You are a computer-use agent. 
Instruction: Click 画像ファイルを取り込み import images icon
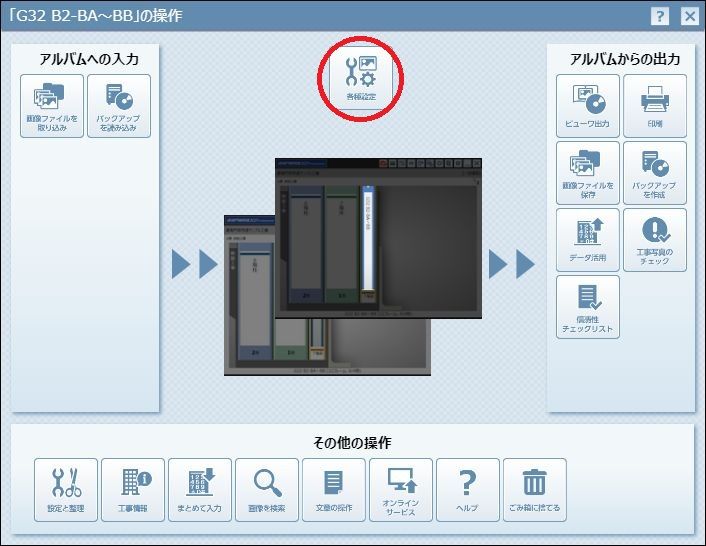tap(52, 106)
